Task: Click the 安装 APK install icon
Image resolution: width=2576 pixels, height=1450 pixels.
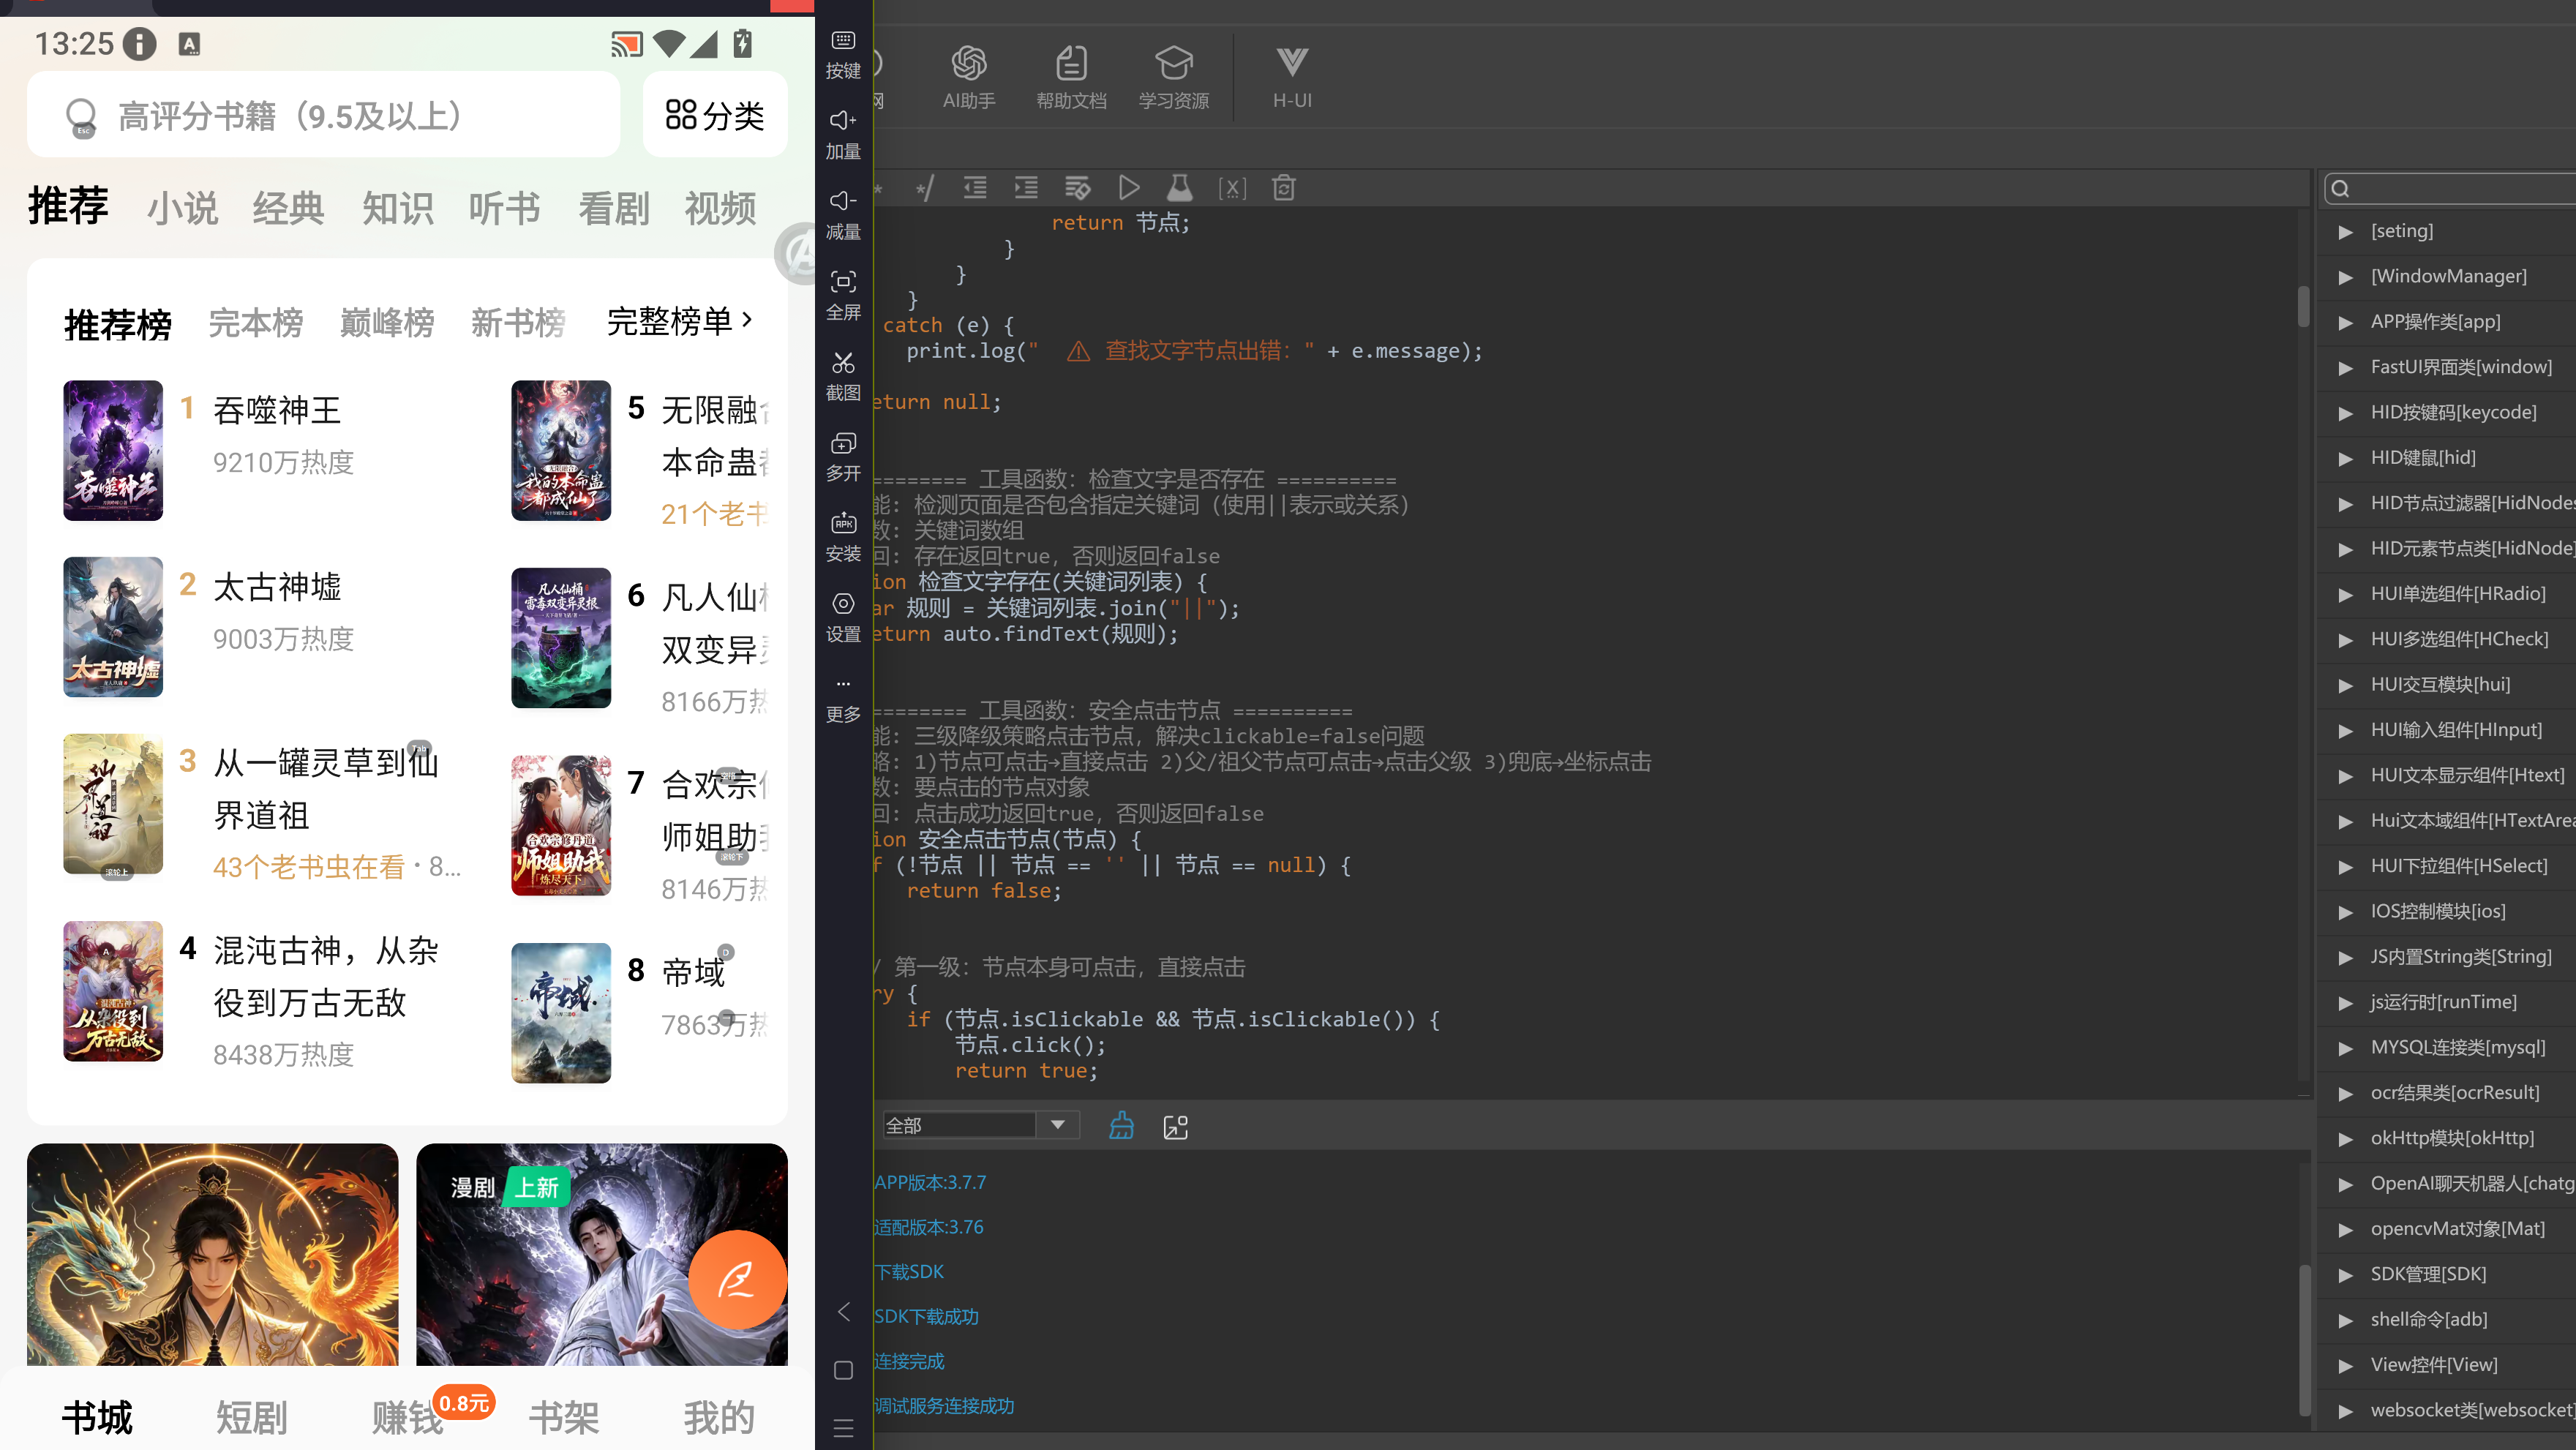Action: pos(843,523)
